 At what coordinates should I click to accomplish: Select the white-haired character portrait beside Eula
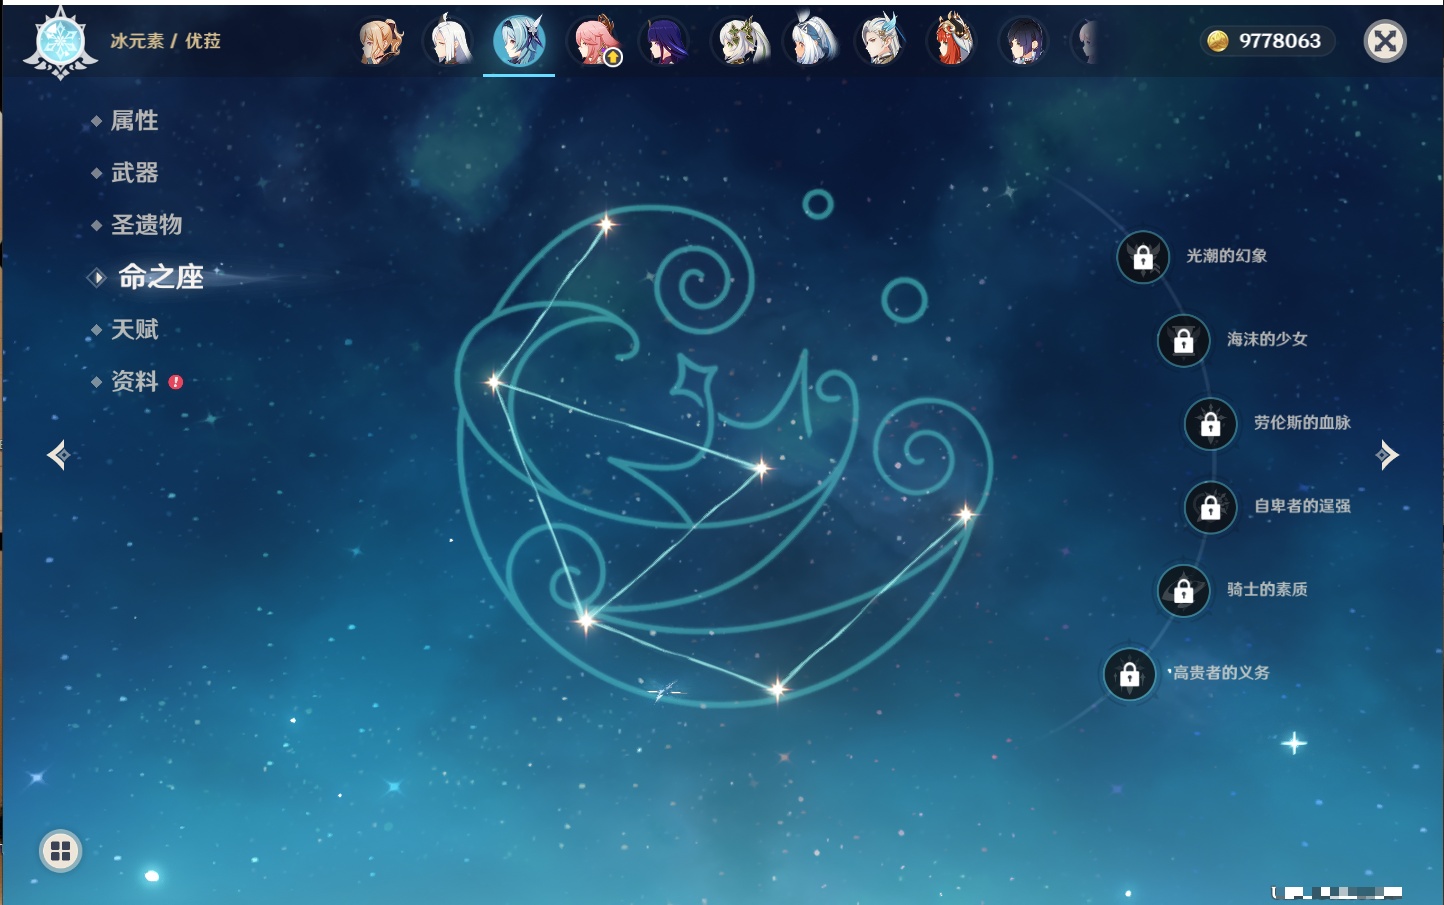[449, 41]
